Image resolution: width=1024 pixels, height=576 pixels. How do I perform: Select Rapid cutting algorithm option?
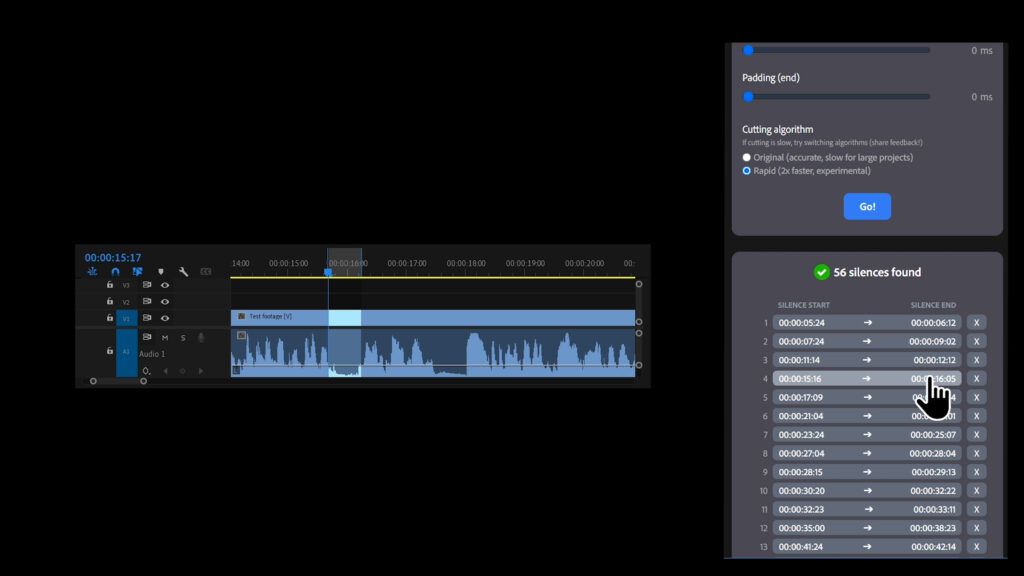point(747,171)
